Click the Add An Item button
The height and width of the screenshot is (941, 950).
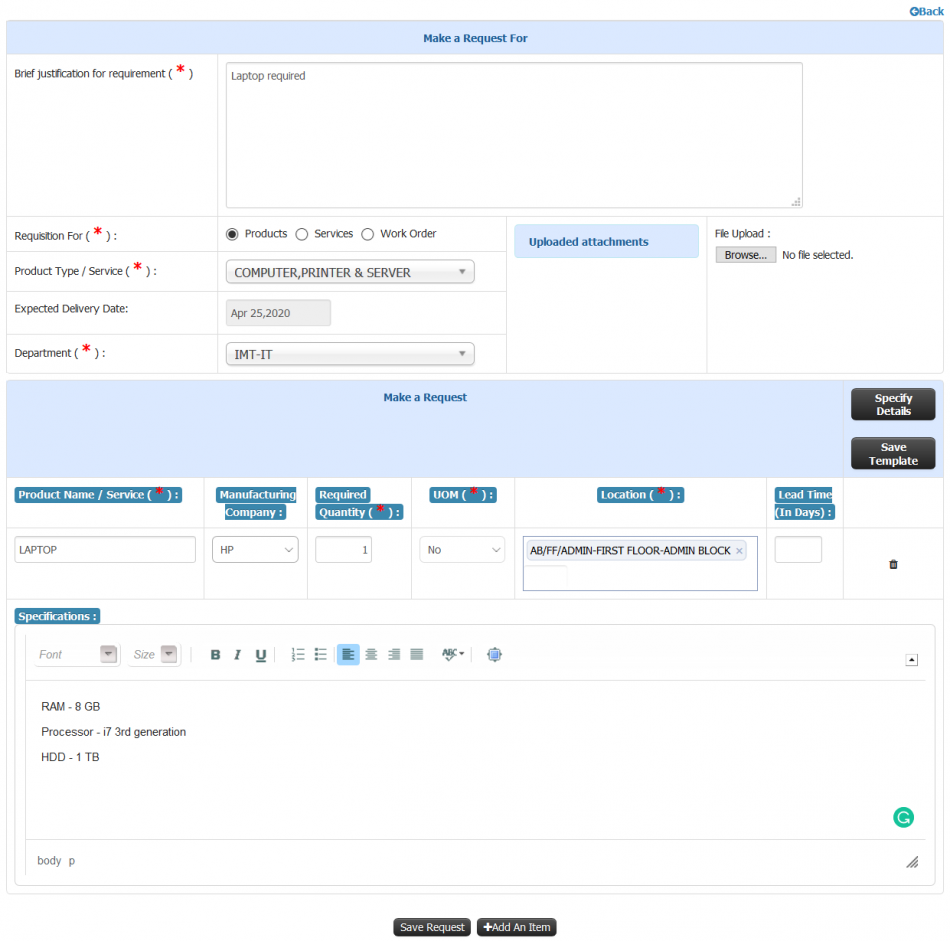coord(517,927)
